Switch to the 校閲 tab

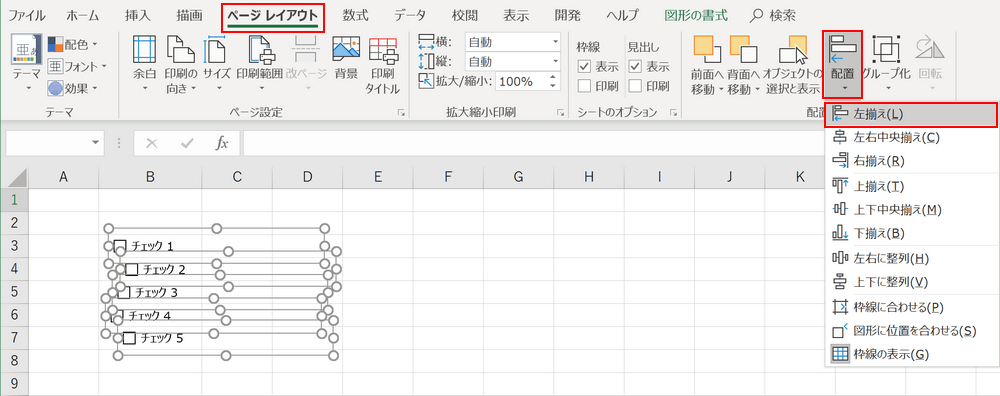464,15
